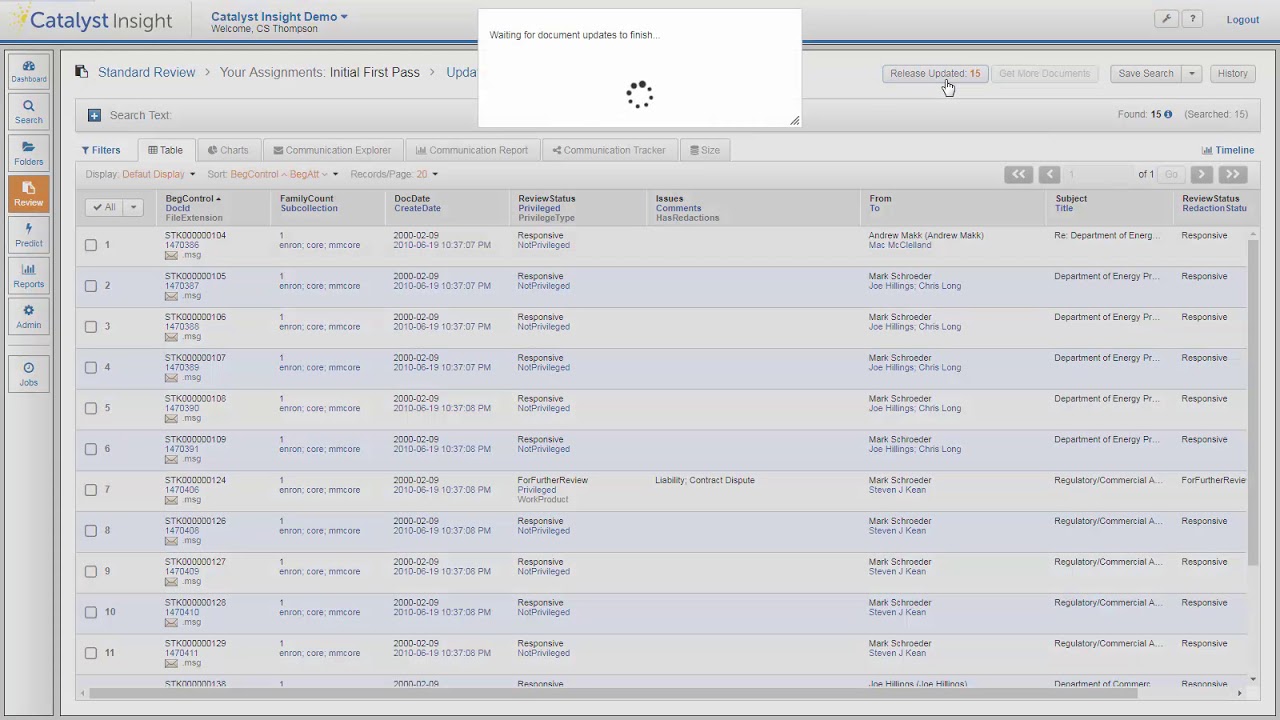1280x720 pixels.
Task: Select checkbox for row 4
Action: 91,368
